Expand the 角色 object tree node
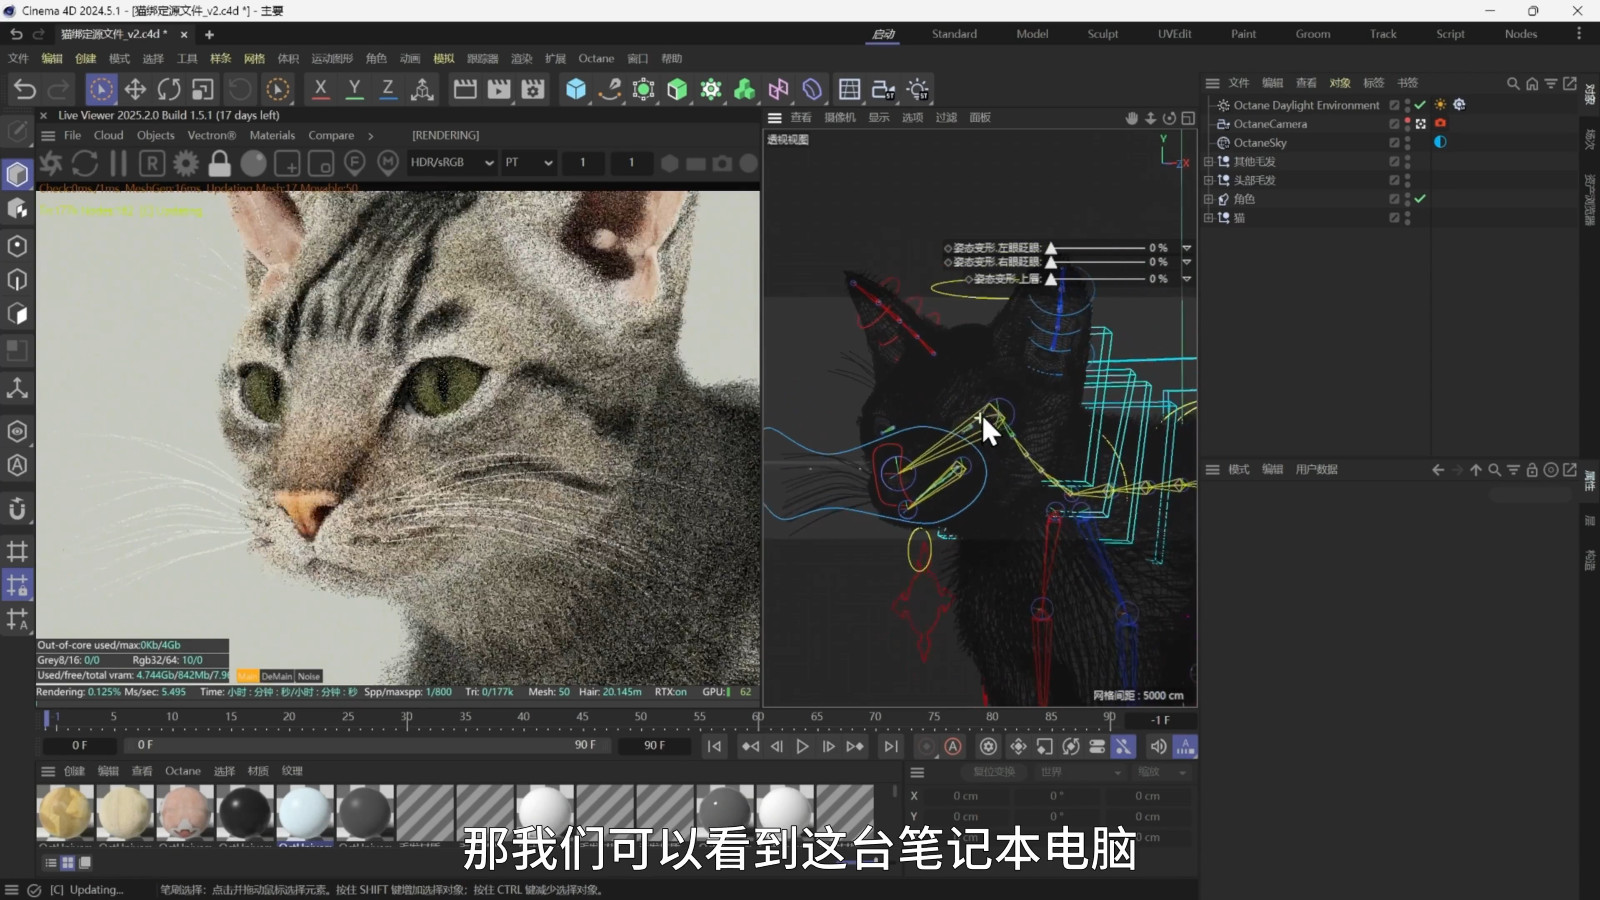This screenshot has width=1600, height=900. coord(1208,199)
